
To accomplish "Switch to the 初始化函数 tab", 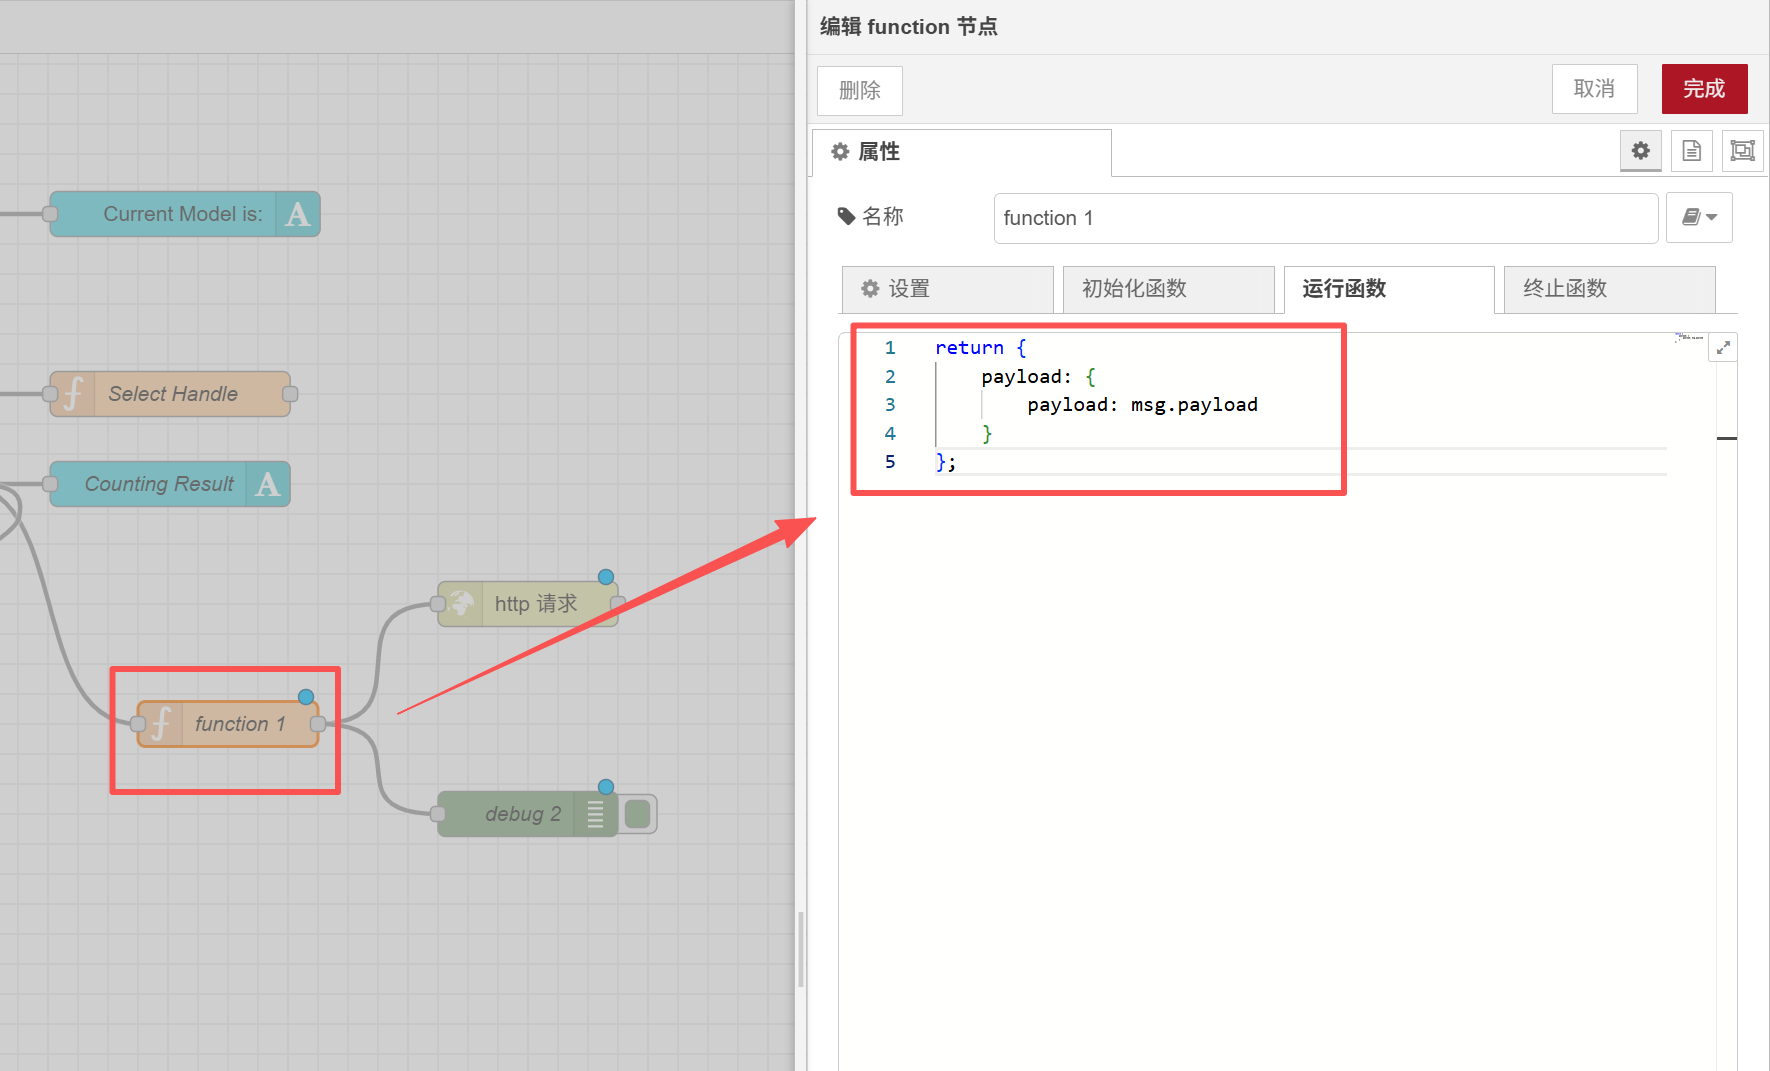I will tap(1168, 289).
